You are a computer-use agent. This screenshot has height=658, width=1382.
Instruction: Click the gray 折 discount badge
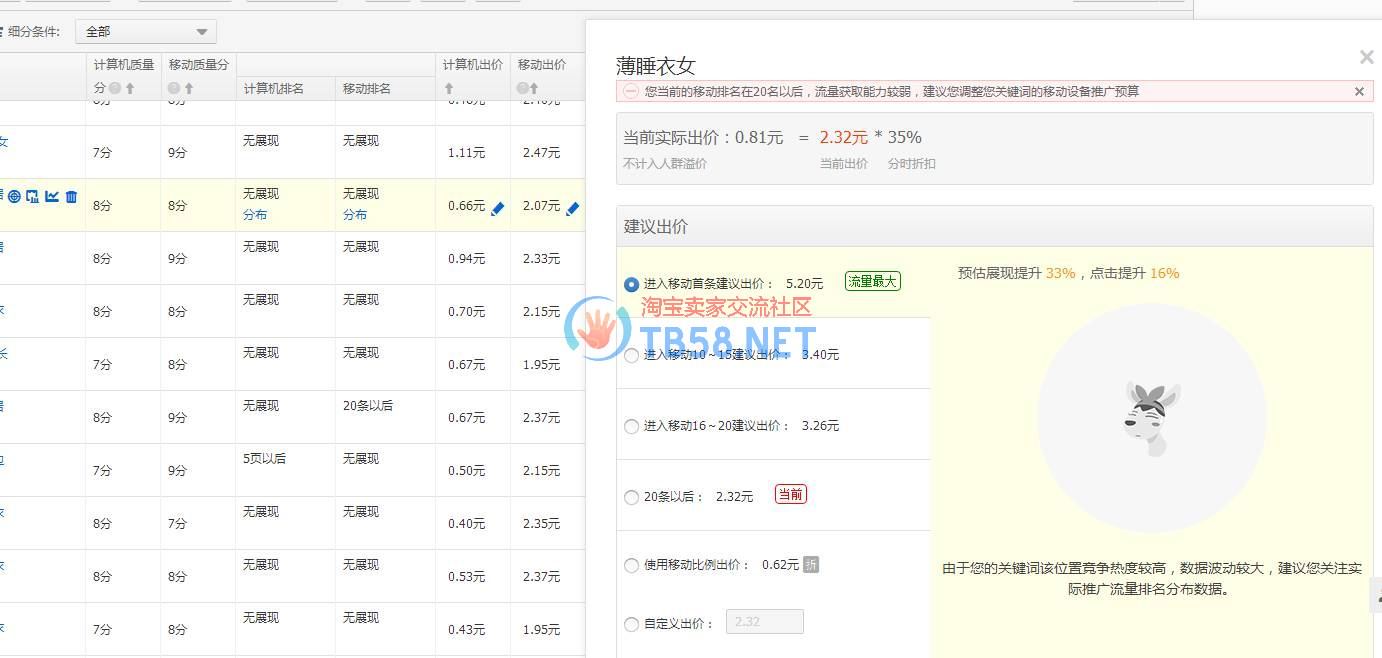point(811,565)
